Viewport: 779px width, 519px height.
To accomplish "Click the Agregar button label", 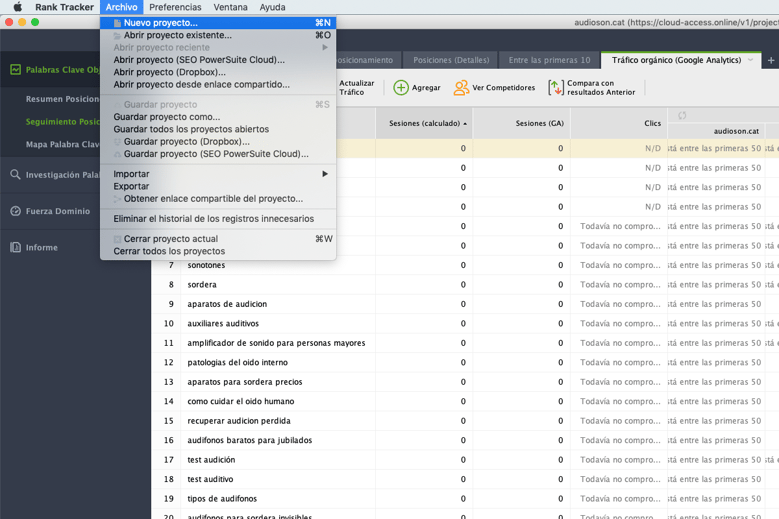I will coord(426,87).
